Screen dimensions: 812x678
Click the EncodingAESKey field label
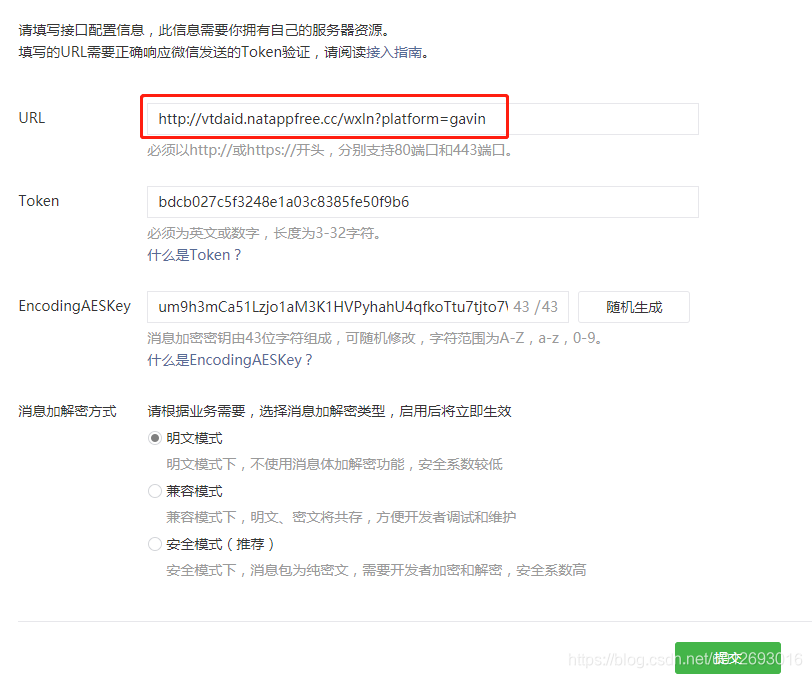75,306
